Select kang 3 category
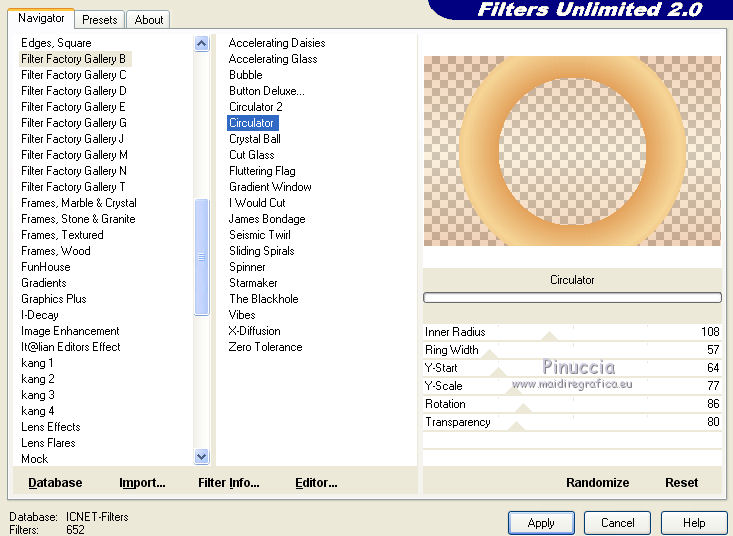This screenshot has width=733, height=536. [x=38, y=395]
